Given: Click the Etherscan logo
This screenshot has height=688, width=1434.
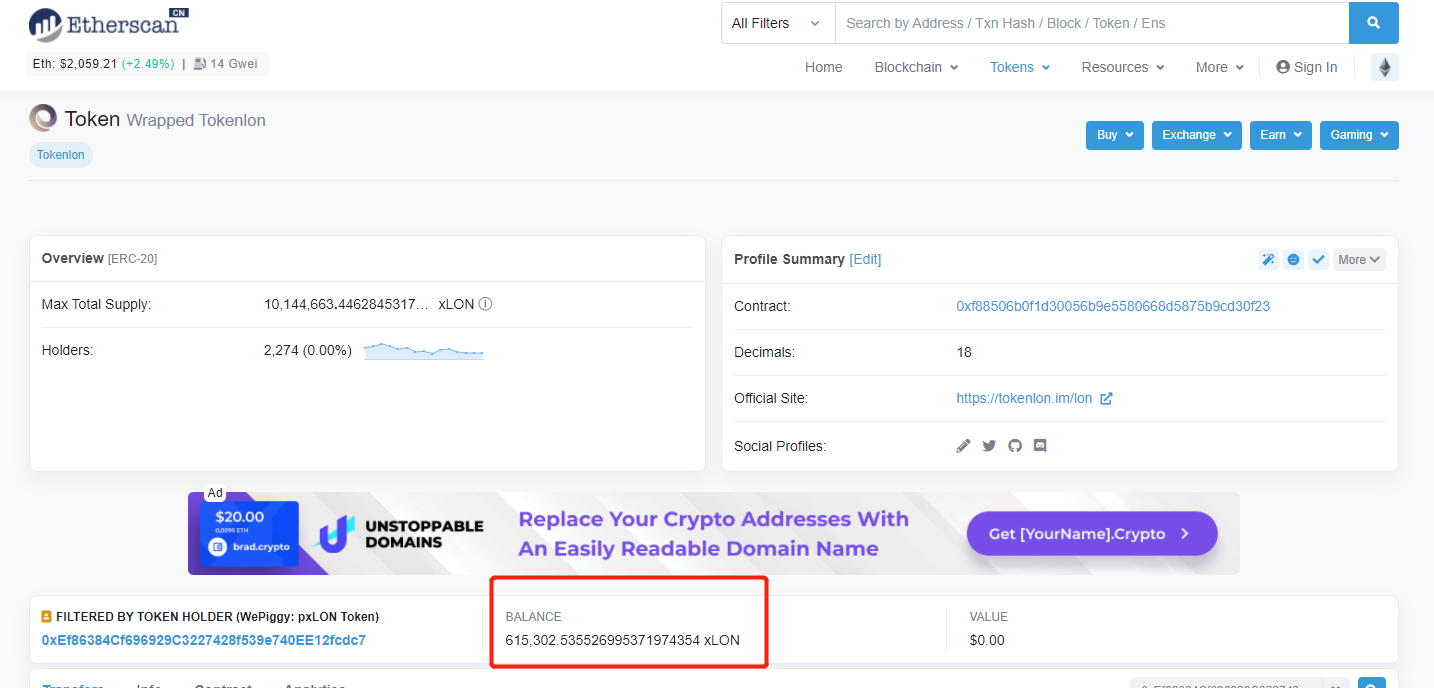Looking at the screenshot, I should pyautogui.click(x=108, y=26).
